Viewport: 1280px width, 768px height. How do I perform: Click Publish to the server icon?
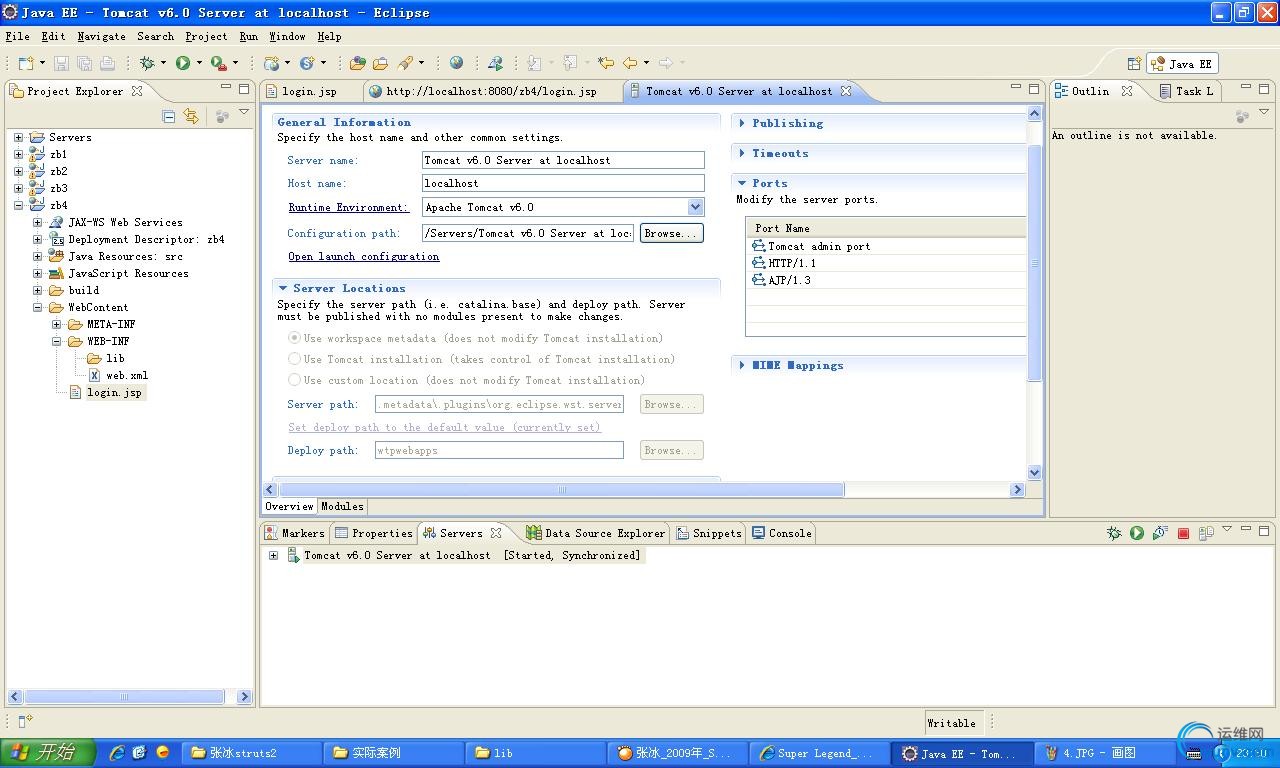point(1206,533)
